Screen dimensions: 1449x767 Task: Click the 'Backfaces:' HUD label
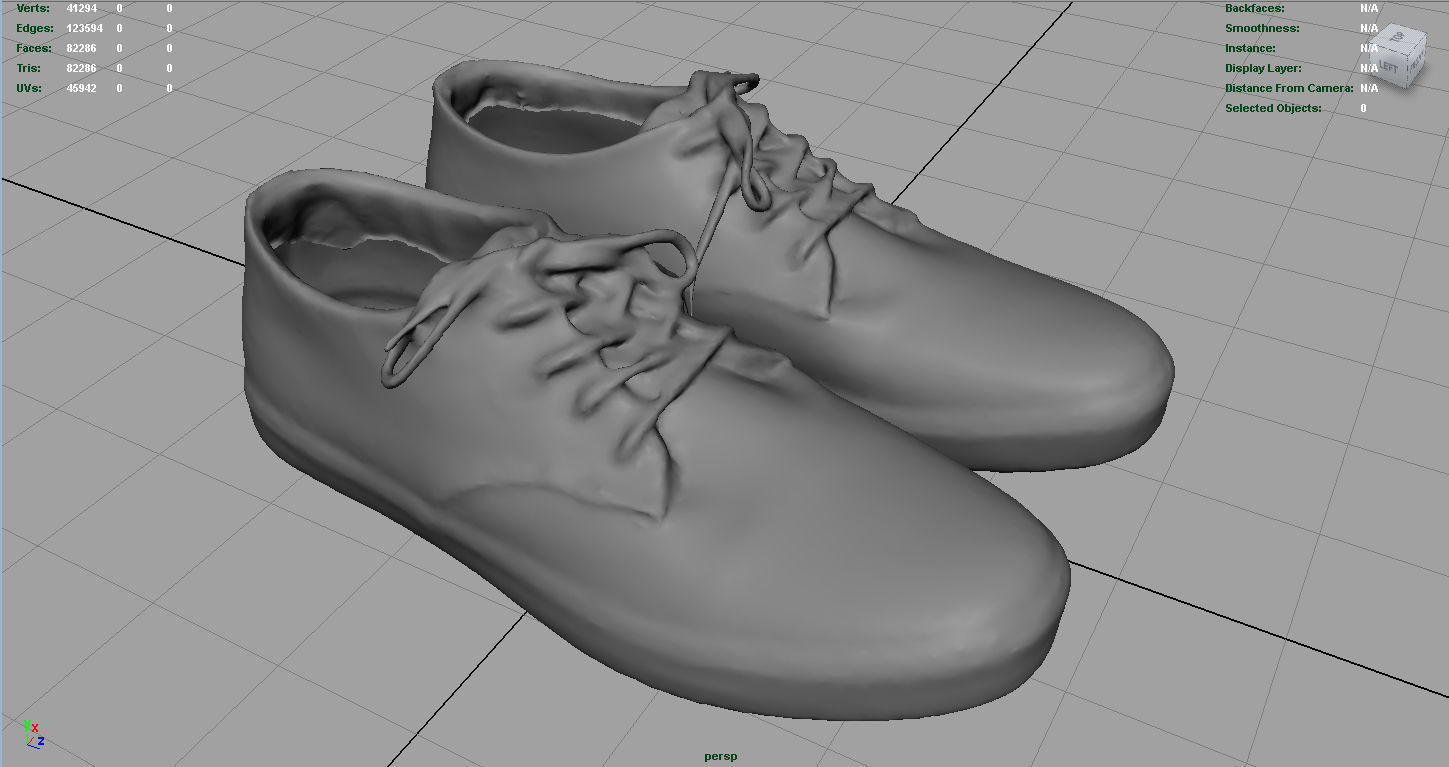pyautogui.click(x=1255, y=8)
